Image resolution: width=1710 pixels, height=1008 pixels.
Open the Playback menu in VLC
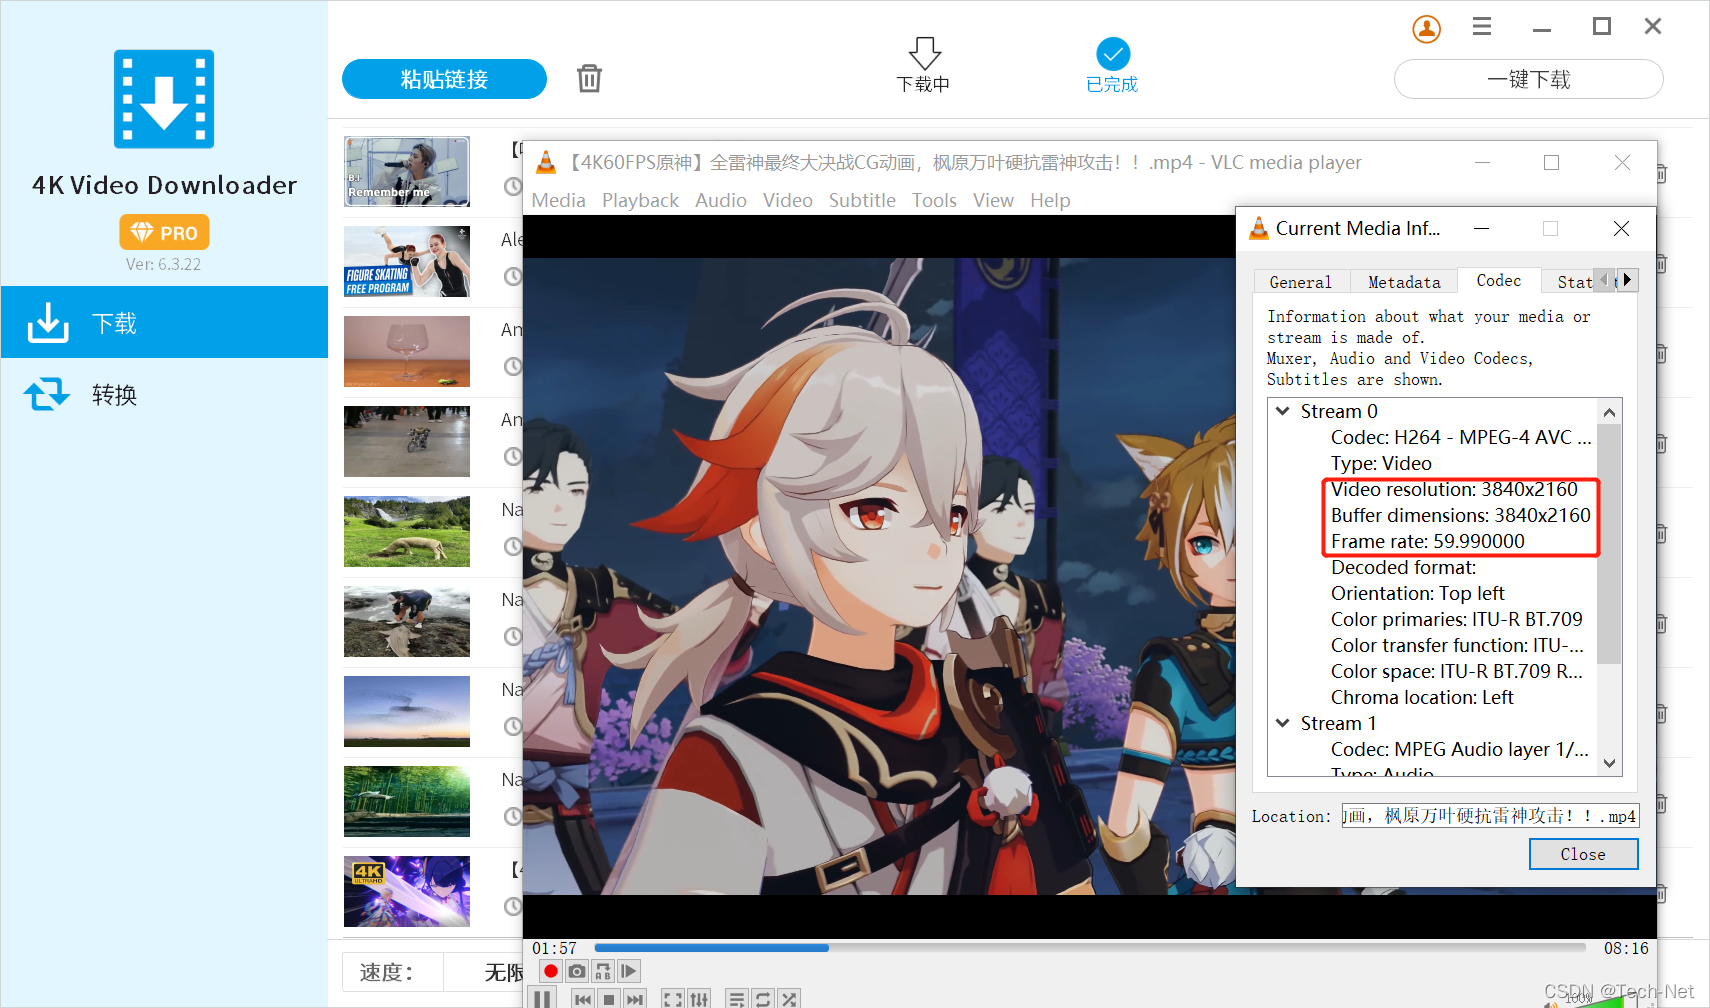click(x=640, y=200)
